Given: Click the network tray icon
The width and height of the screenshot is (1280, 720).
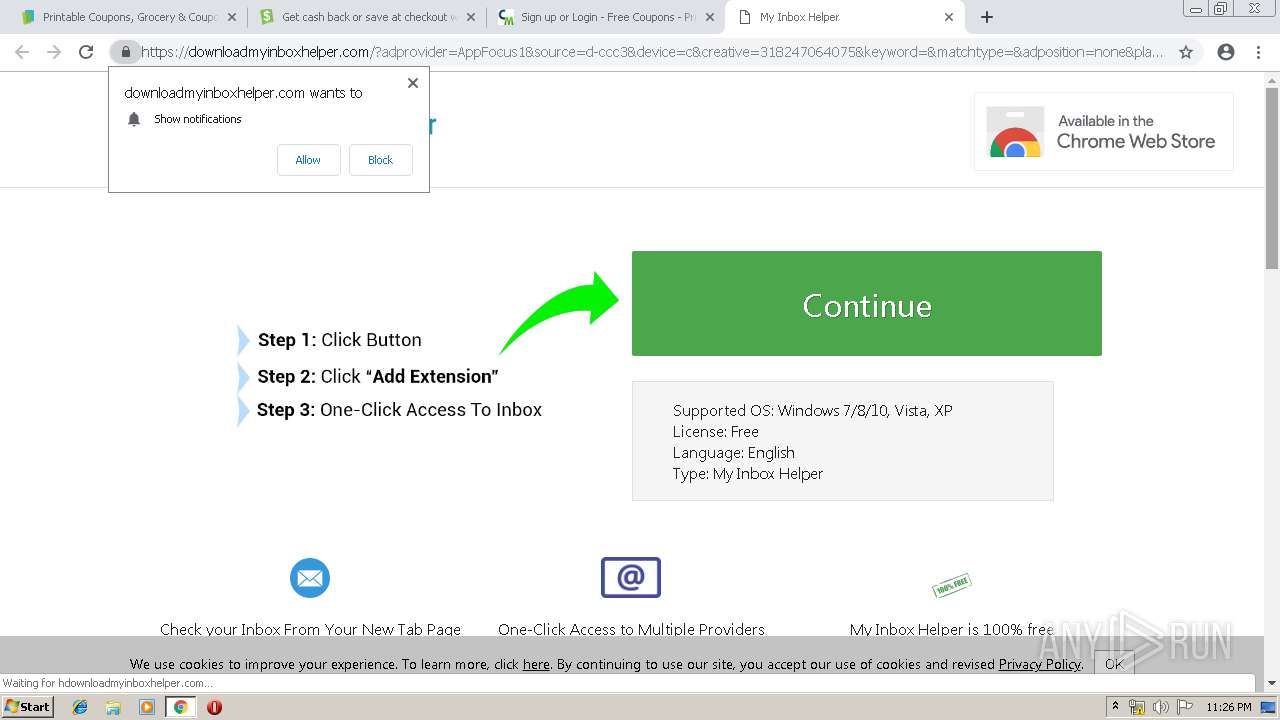Looking at the screenshot, I should pos(1137,707).
